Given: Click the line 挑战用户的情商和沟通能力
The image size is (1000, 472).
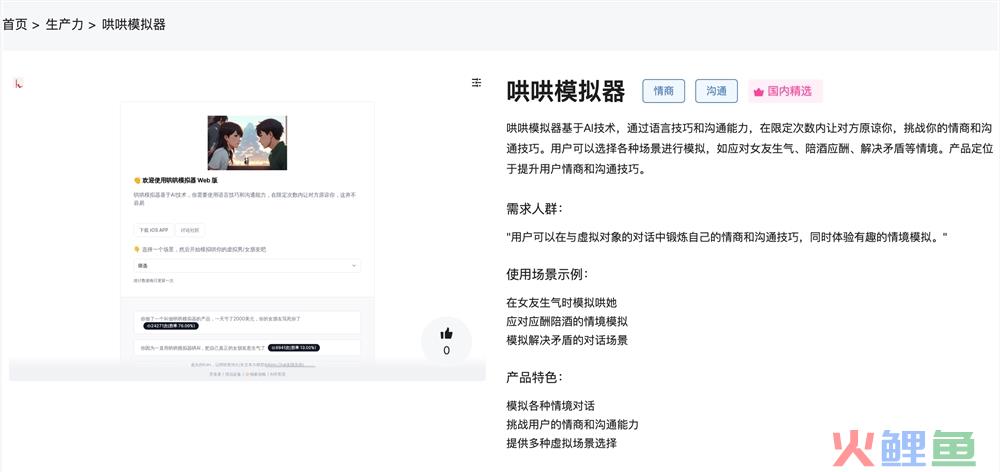Looking at the screenshot, I should click(572, 424).
